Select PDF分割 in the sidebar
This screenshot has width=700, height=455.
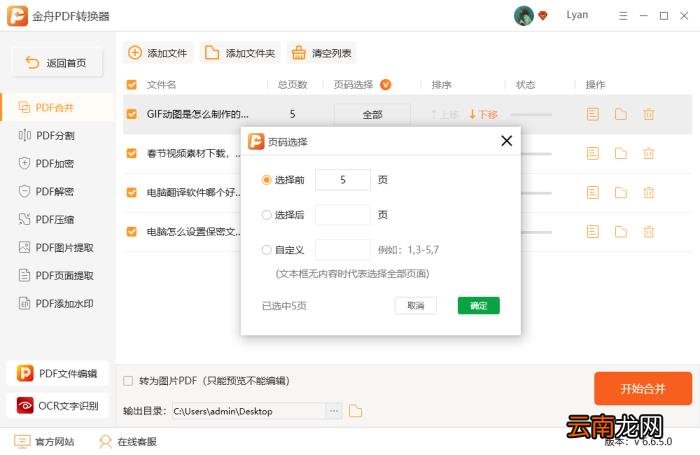(58, 135)
